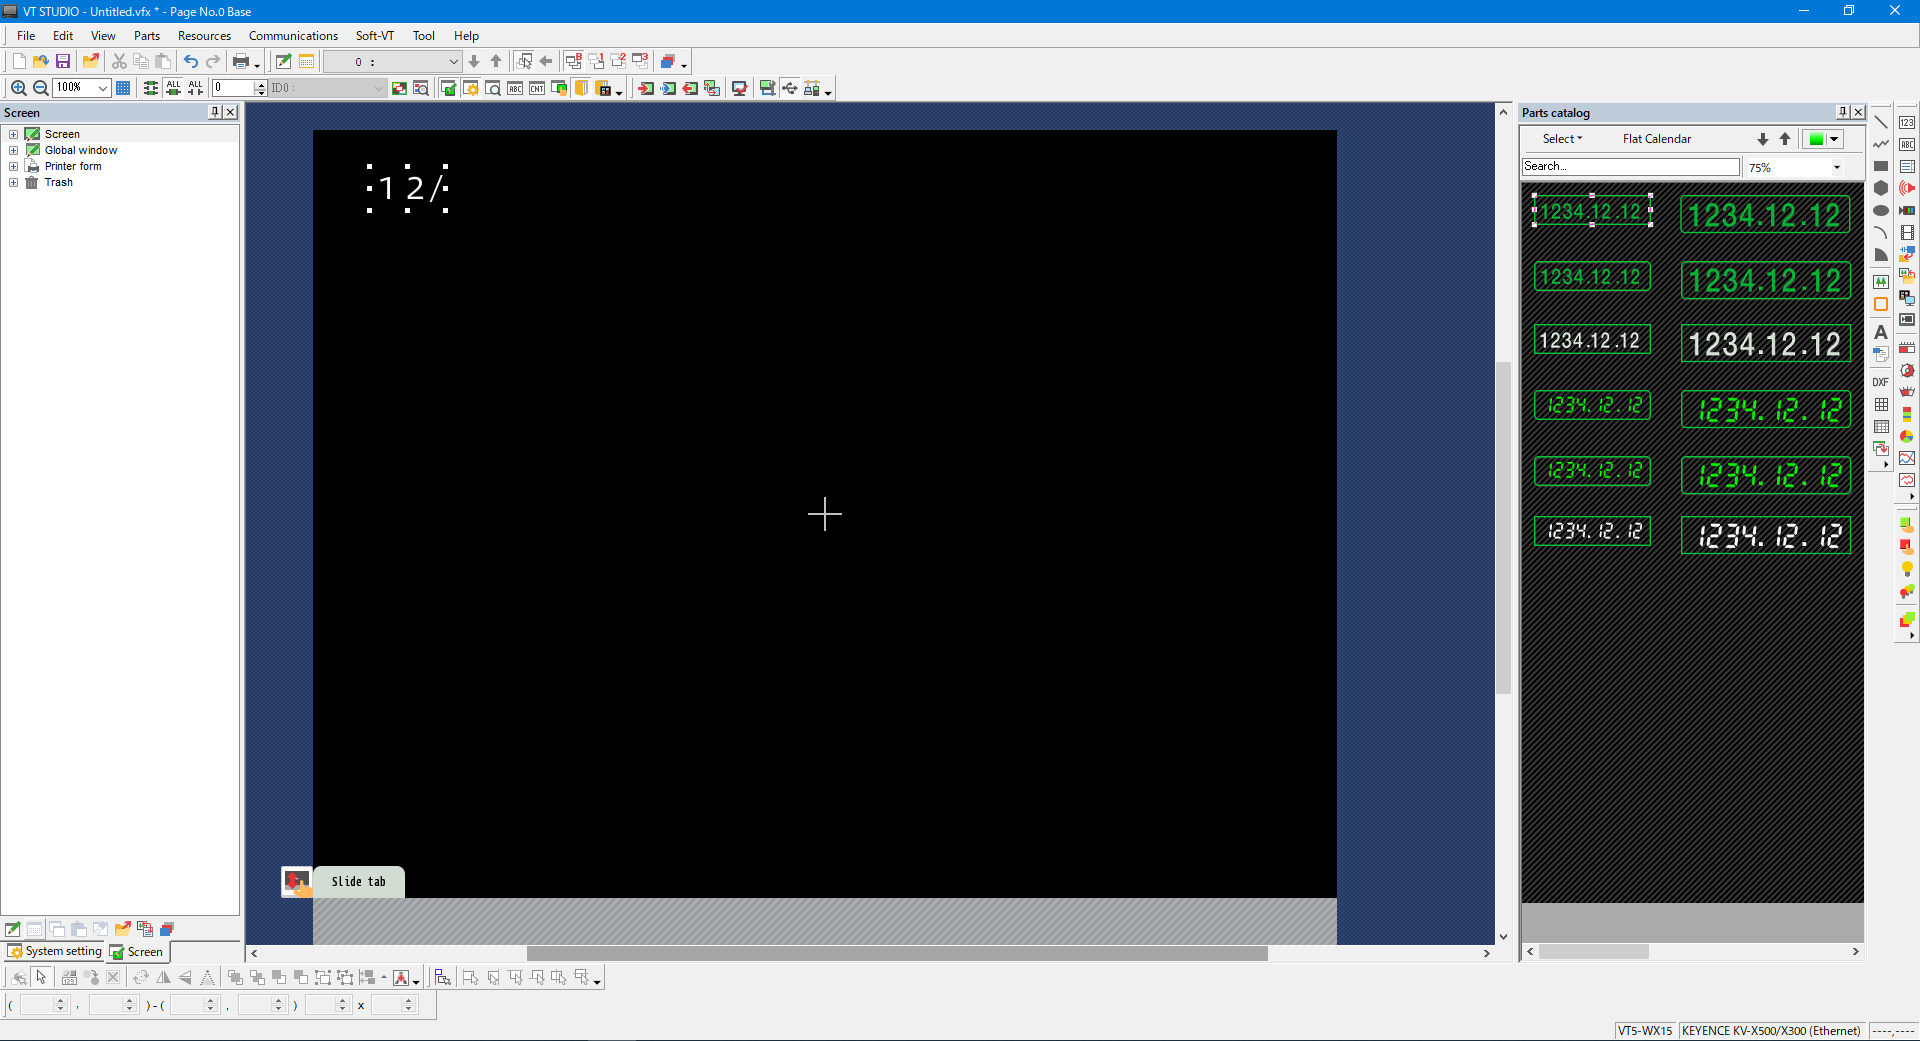The image size is (1920, 1041).
Task: Open the Communications menu
Action: (x=293, y=36)
